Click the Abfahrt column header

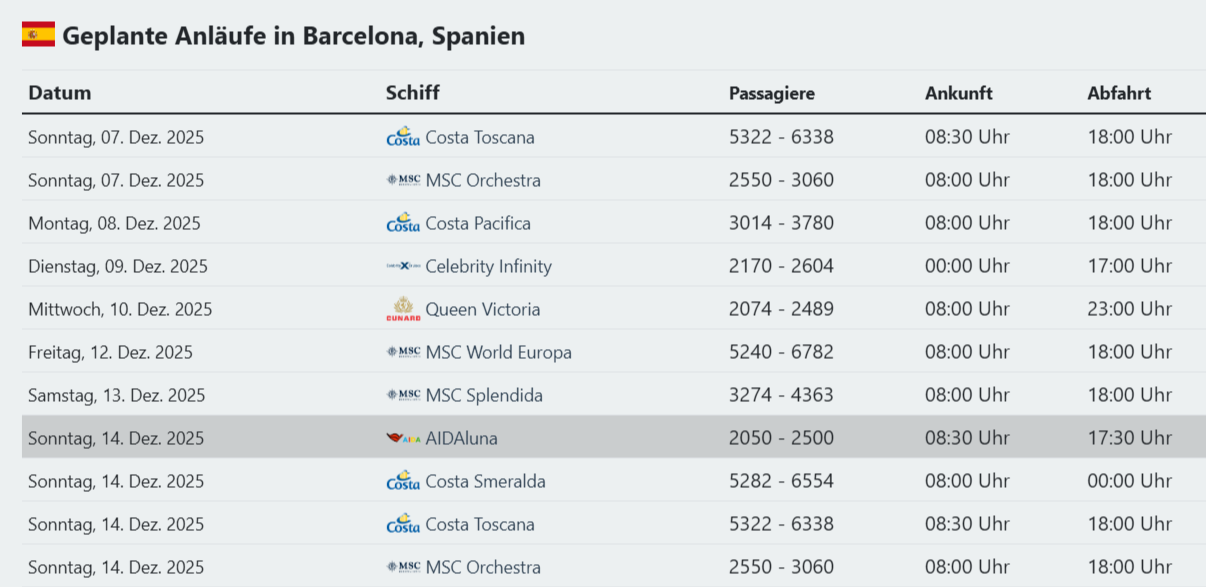point(1119,93)
